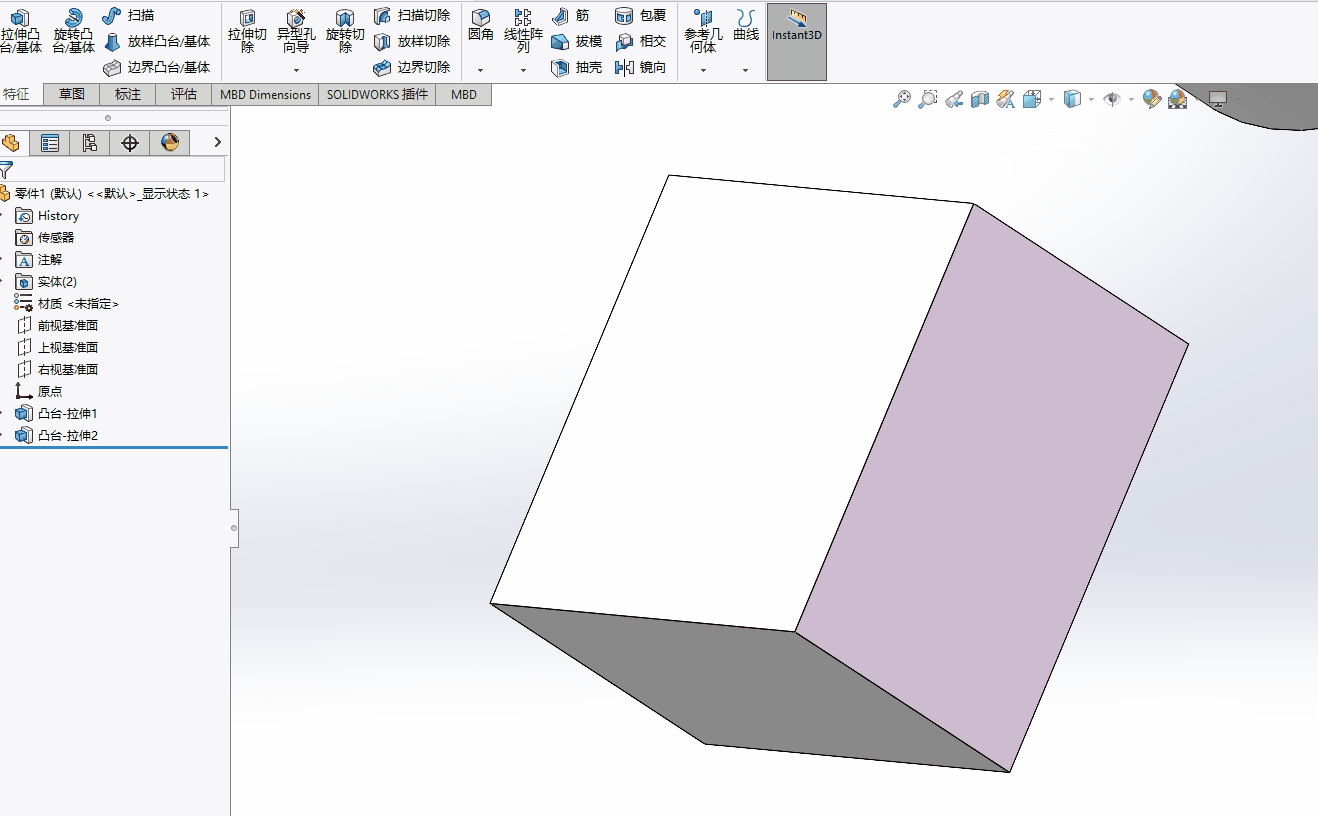Screen dimensions: 1318x816
Task: Click the Previous View icon
Action: click(954, 99)
